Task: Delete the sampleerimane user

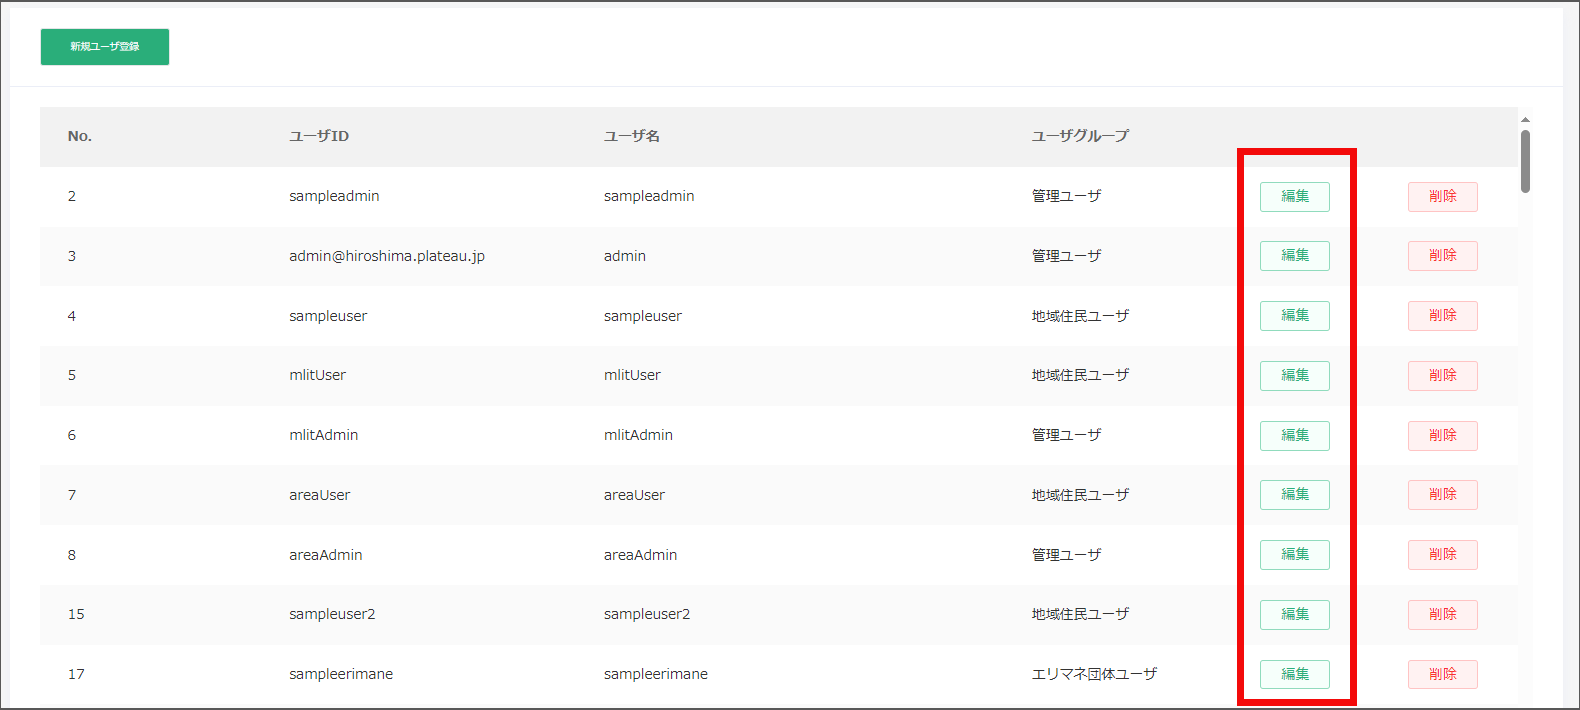Action: coord(1442,674)
